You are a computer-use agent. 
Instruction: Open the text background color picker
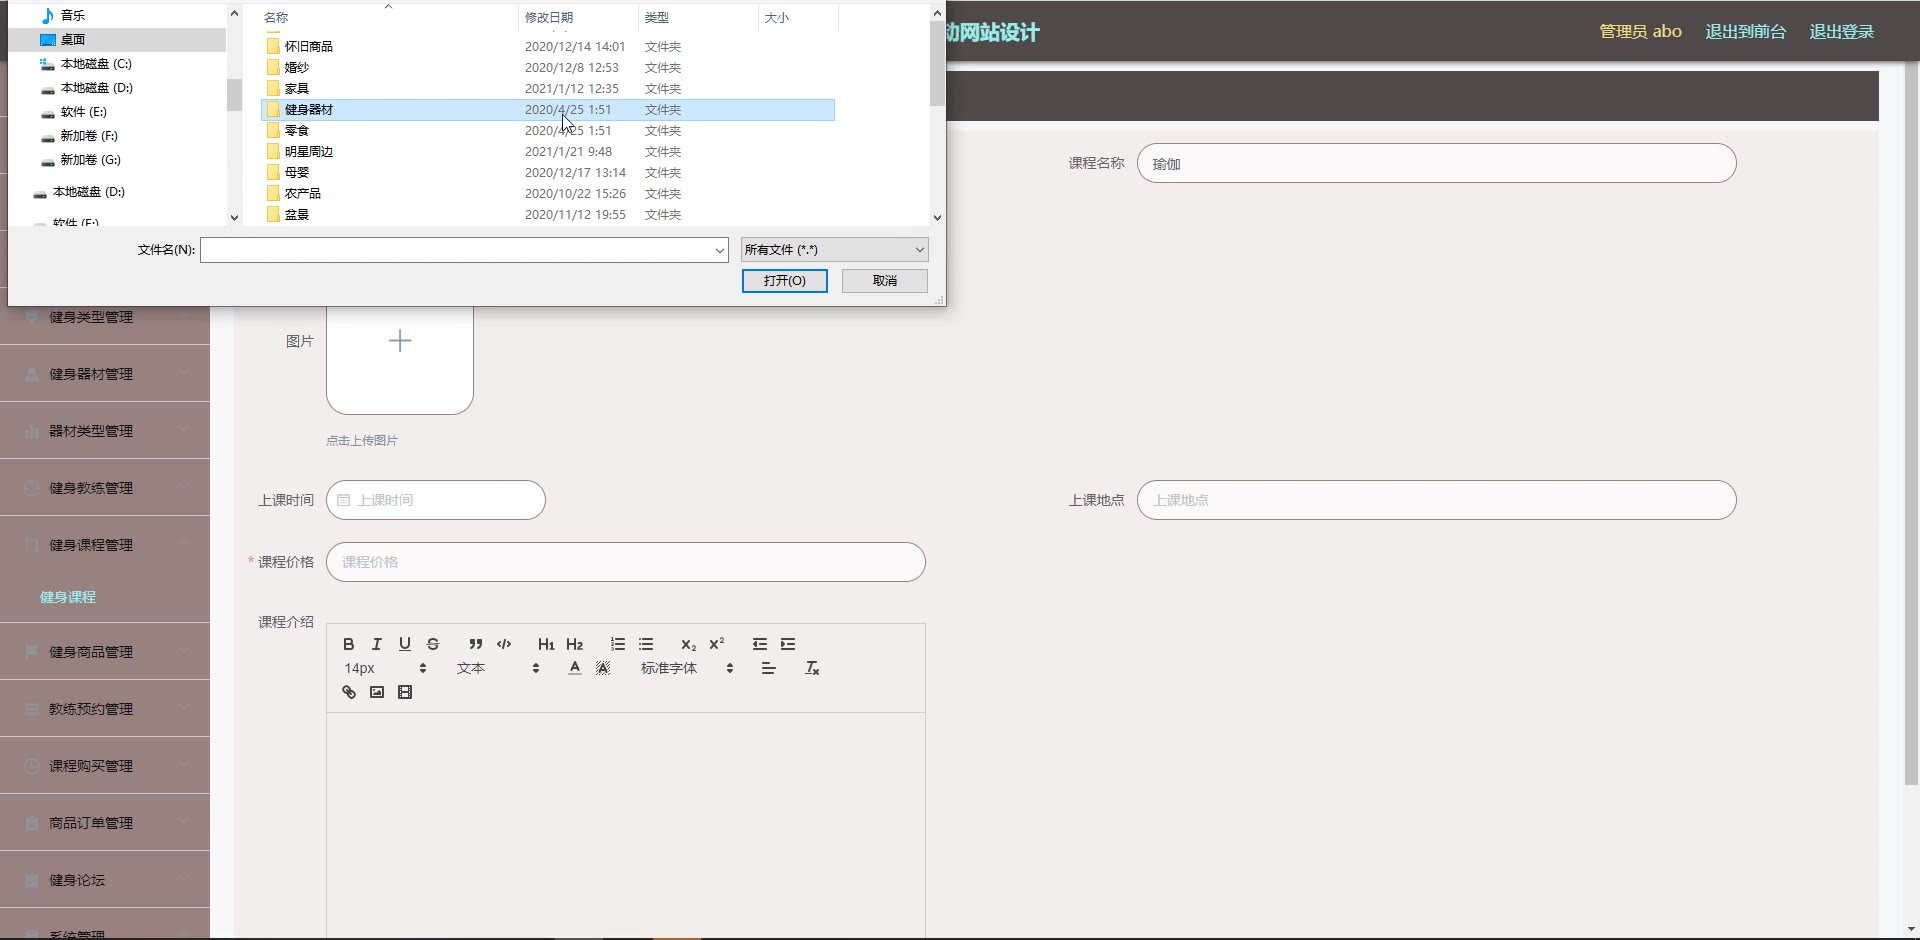click(x=602, y=668)
